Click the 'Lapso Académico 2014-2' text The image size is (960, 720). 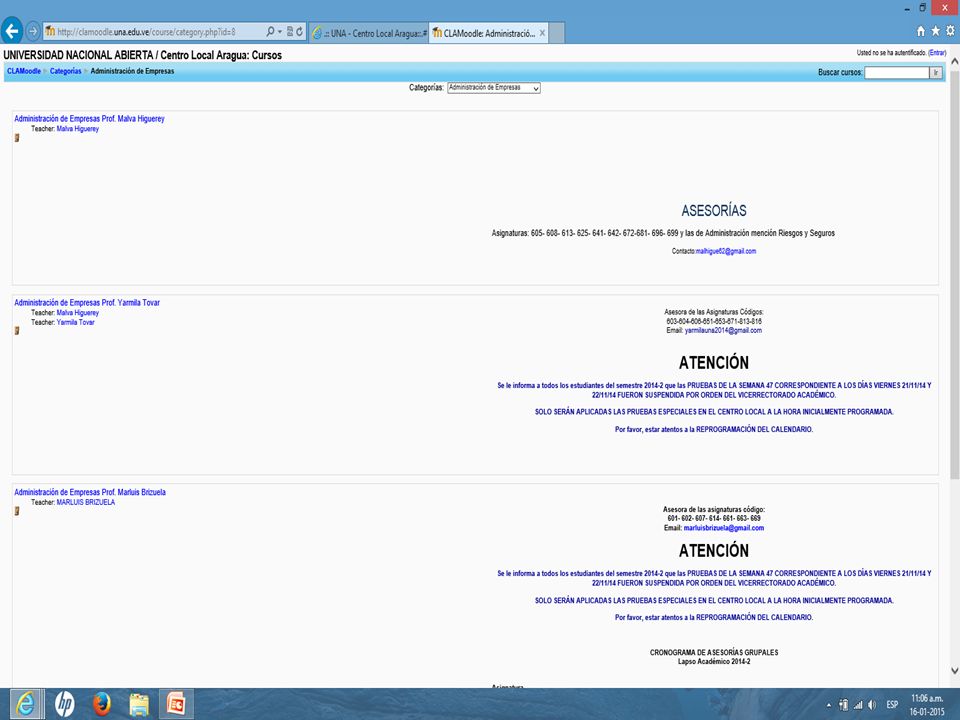point(714,662)
